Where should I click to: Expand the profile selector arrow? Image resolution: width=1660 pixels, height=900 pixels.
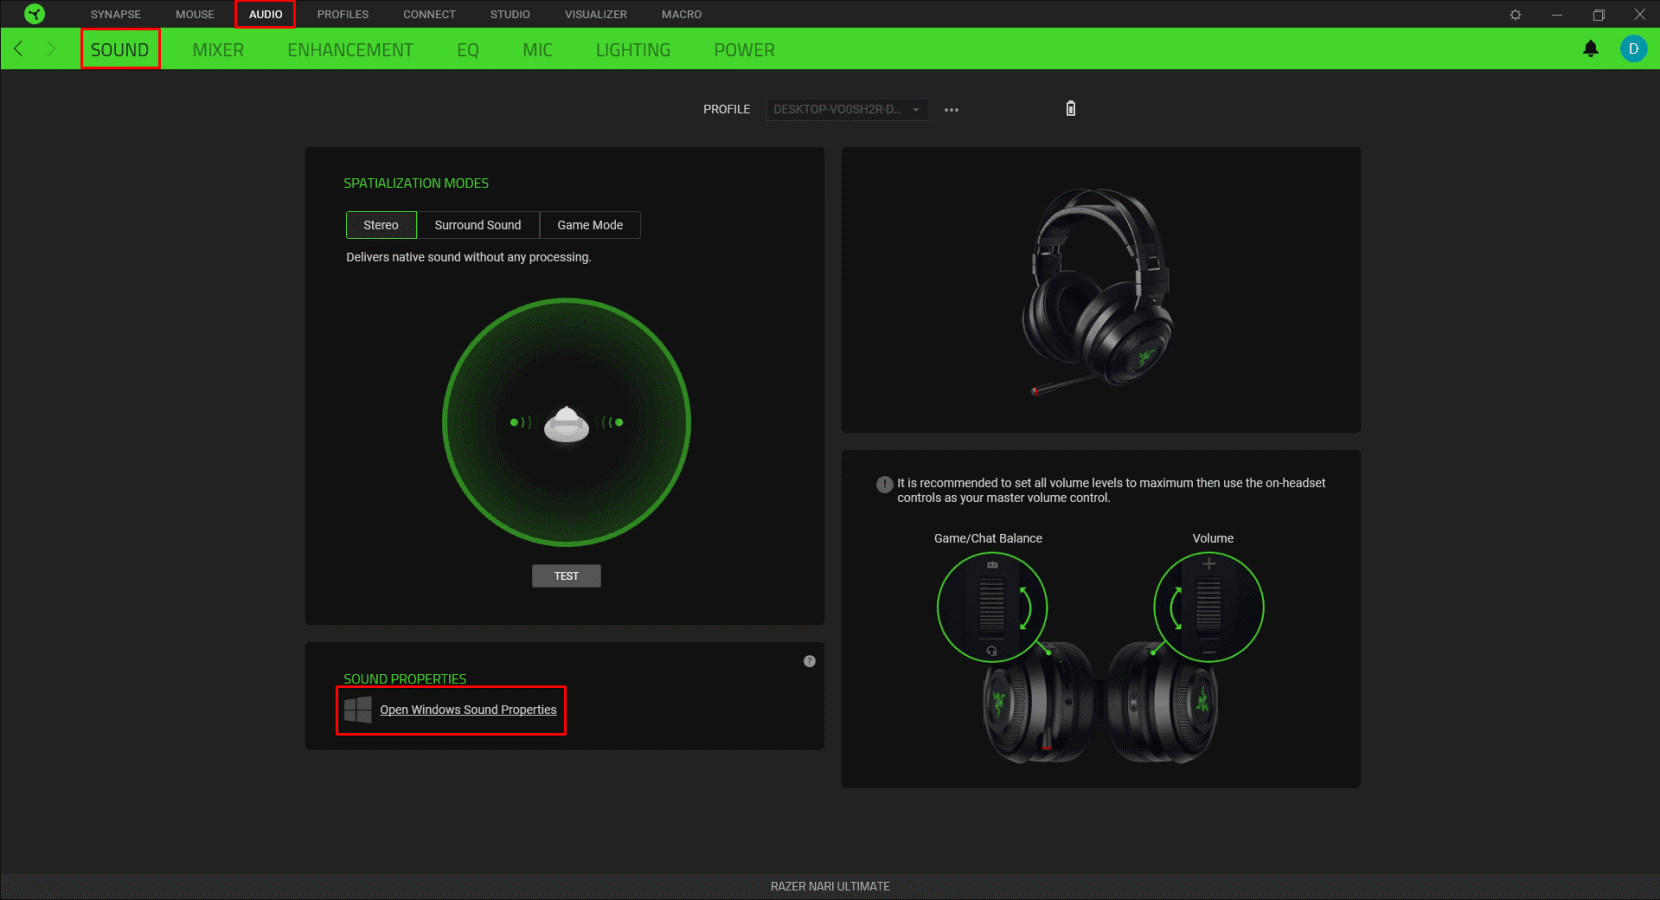point(915,109)
